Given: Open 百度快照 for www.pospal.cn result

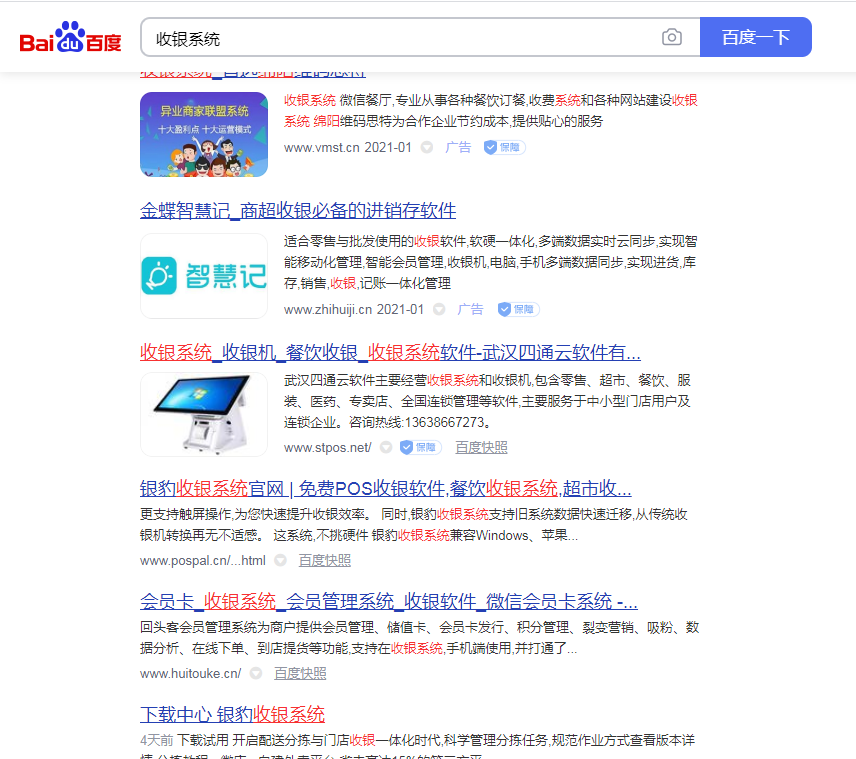Looking at the screenshot, I should [325, 561].
